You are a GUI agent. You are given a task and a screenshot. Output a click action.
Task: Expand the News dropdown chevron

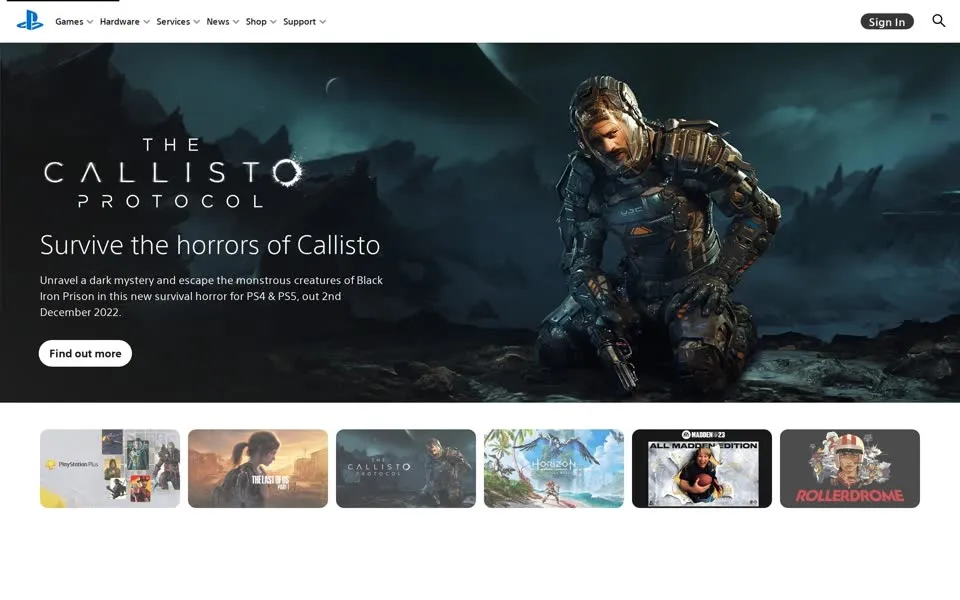[x=236, y=22]
